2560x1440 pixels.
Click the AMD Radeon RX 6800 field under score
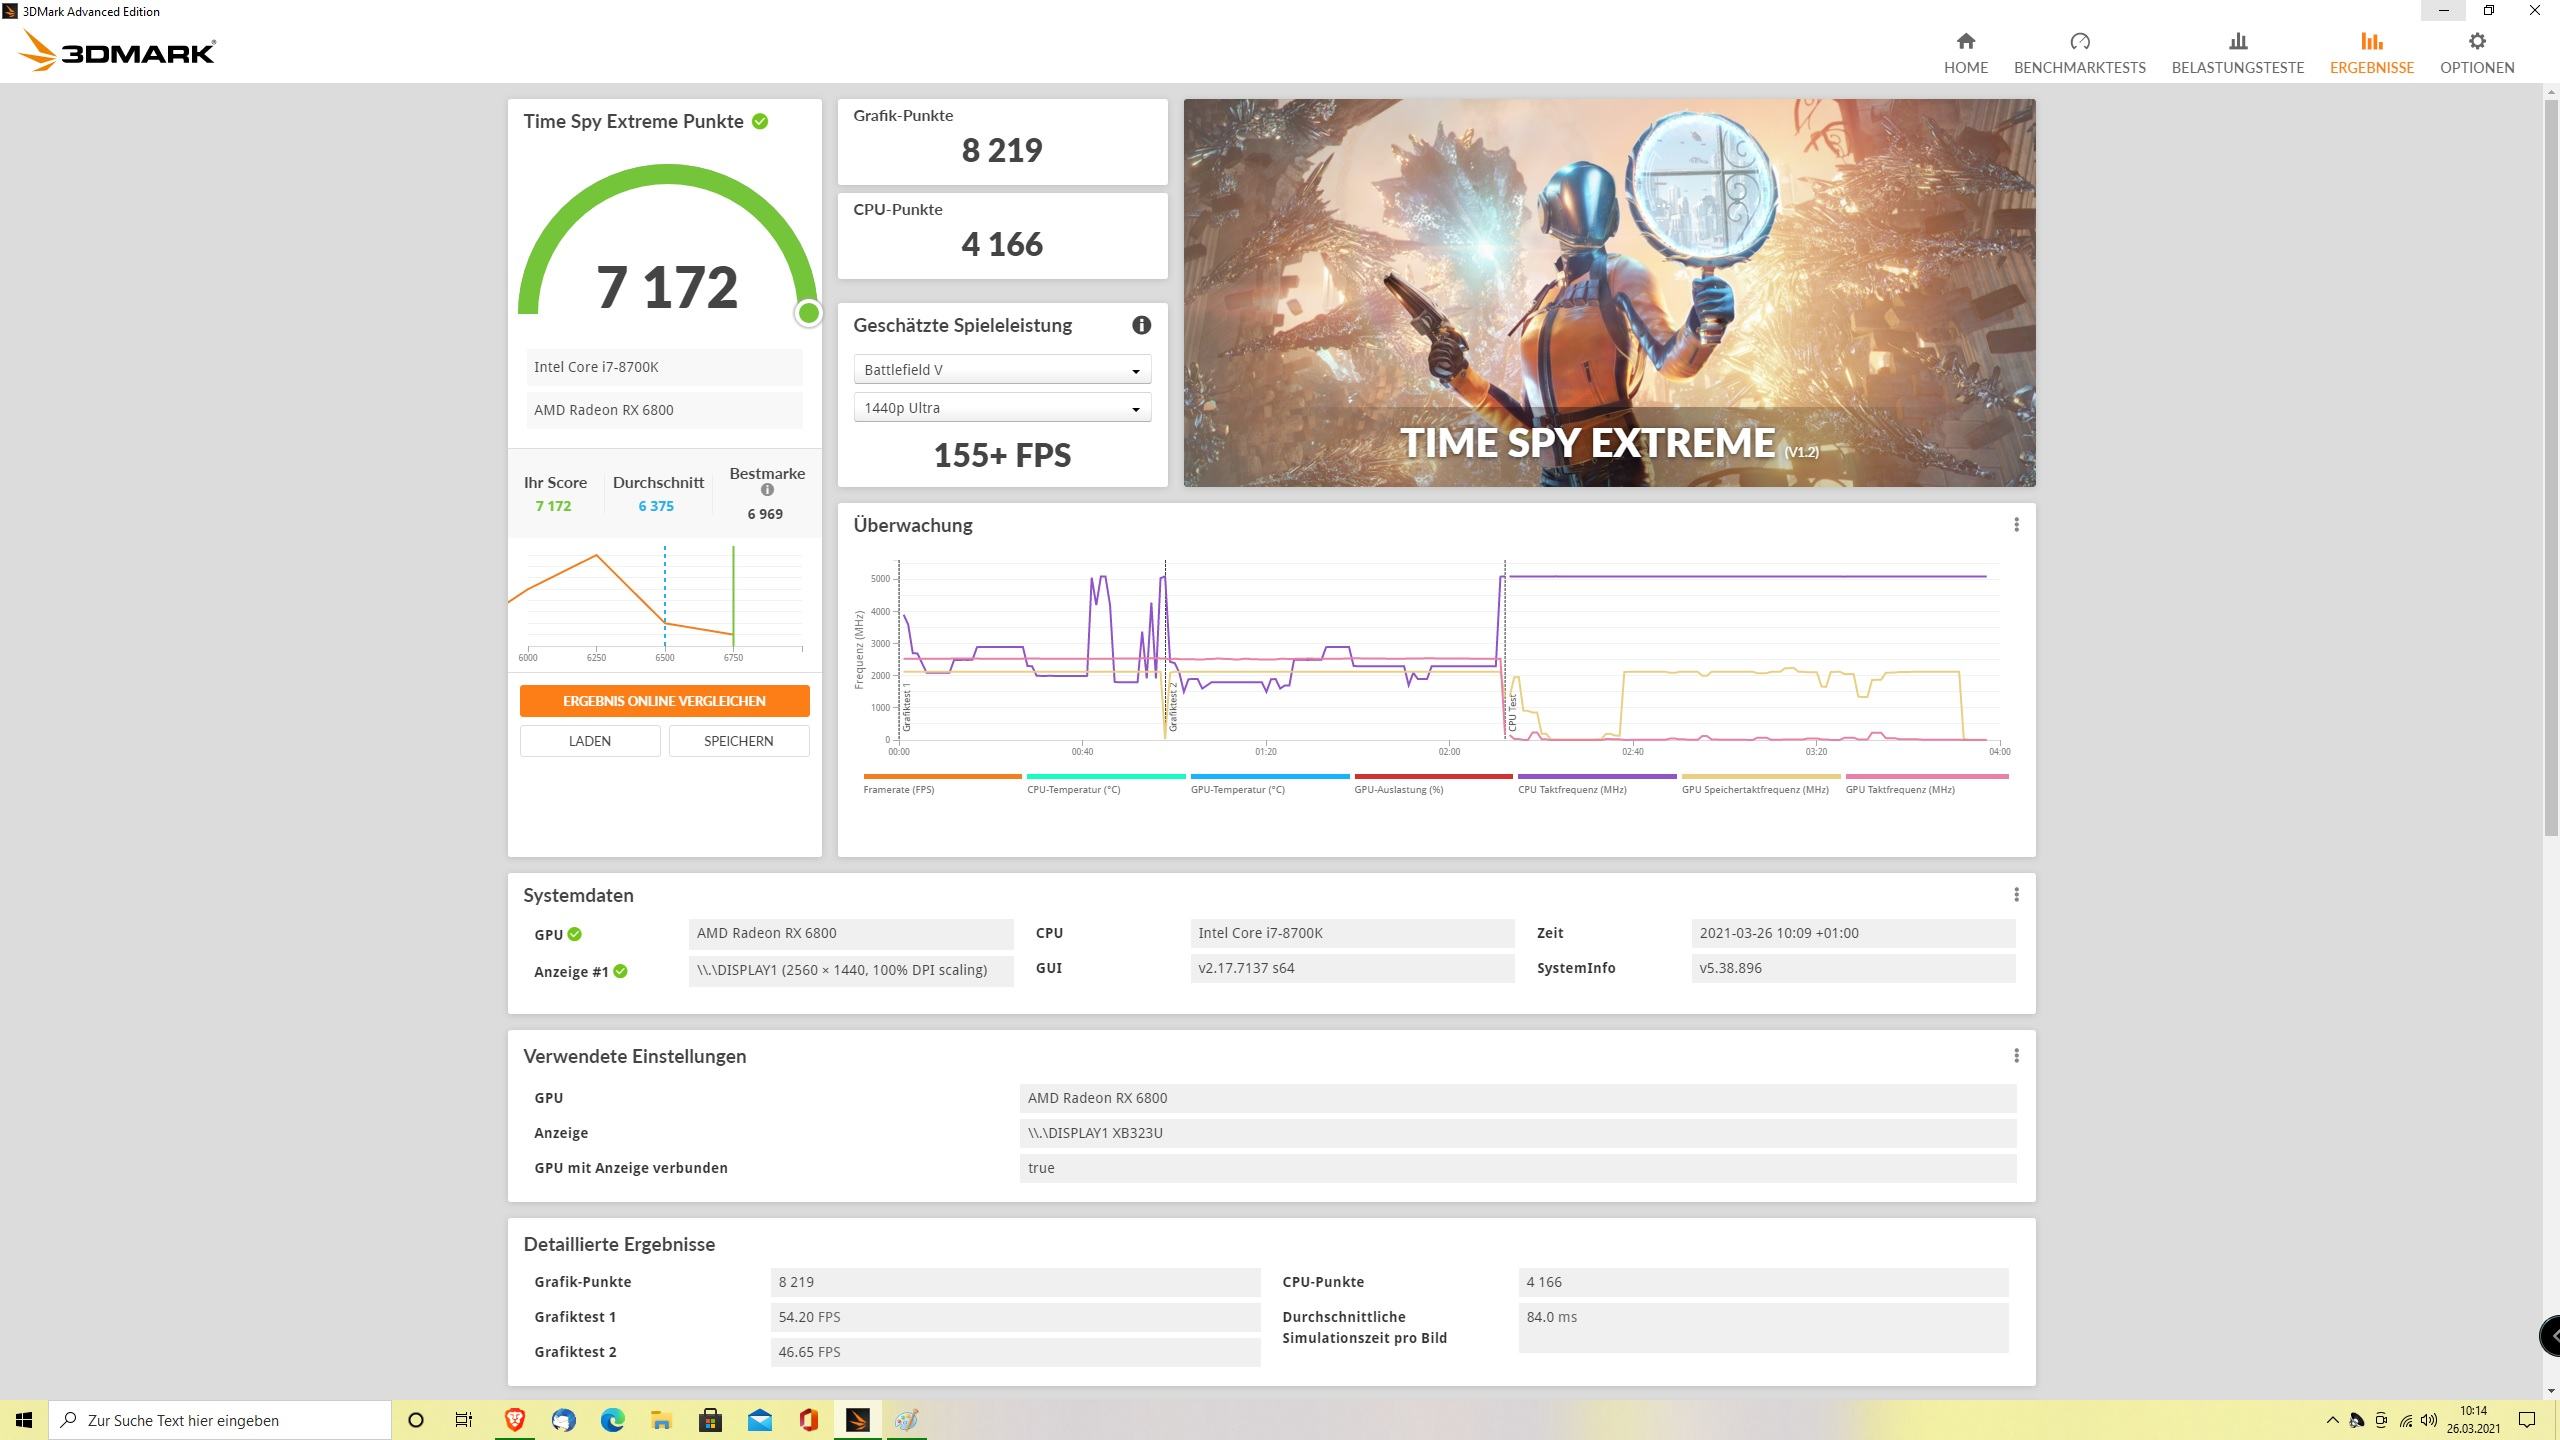(x=664, y=410)
